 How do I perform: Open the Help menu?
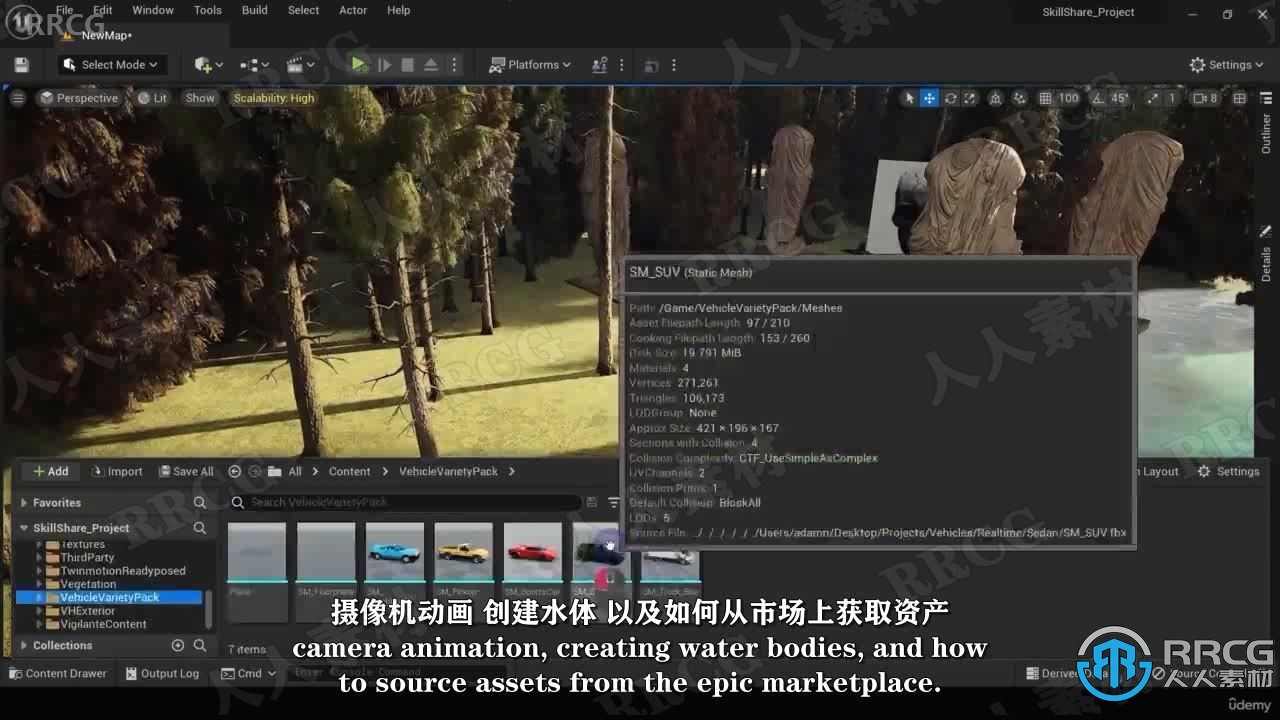[398, 10]
